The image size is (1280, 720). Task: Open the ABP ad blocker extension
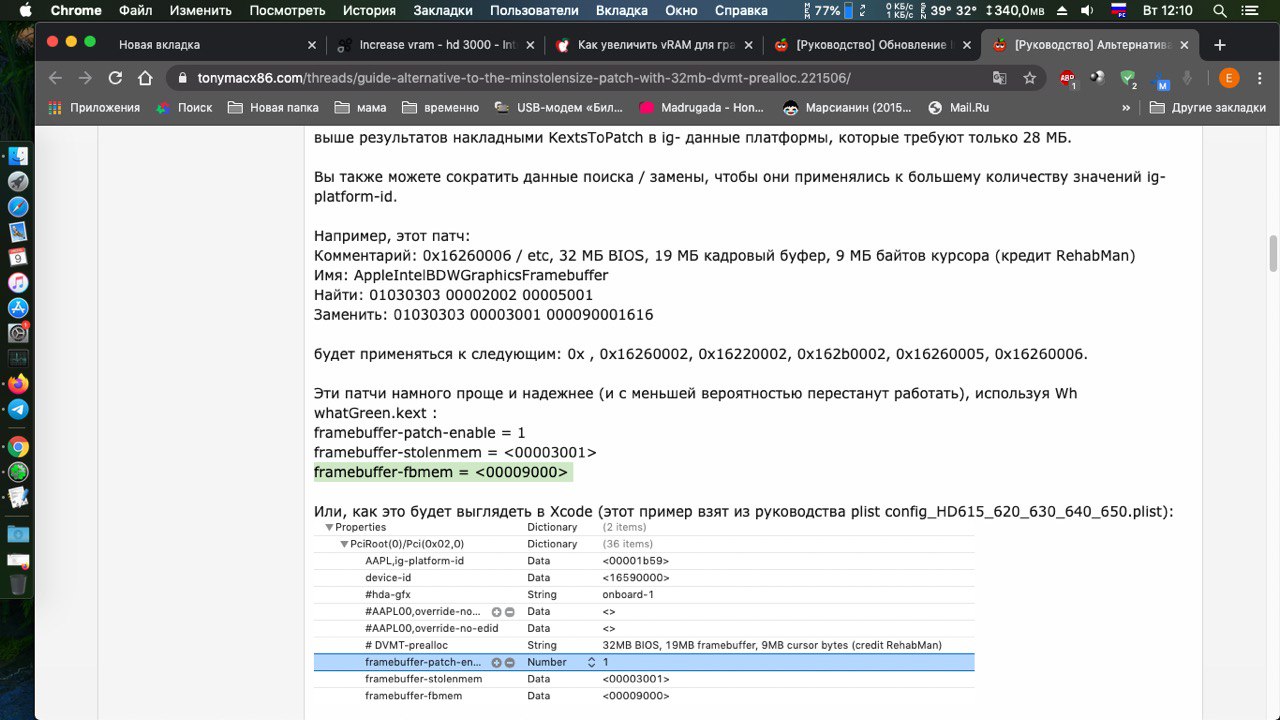(x=1068, y=79)
